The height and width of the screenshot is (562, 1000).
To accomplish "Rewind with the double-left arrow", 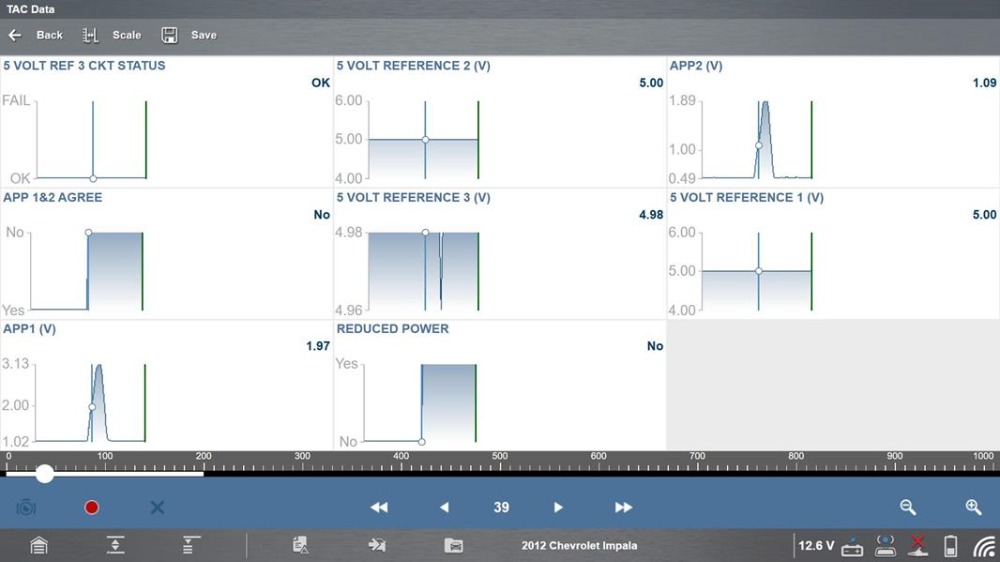I will pyautogui.click(x=379, y=507).
